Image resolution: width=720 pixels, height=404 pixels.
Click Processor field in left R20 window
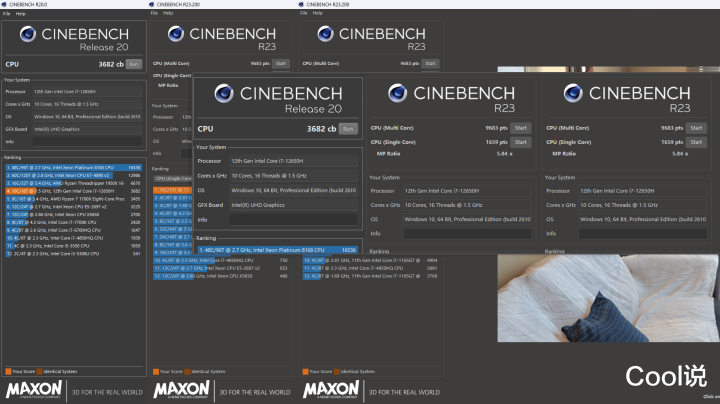tap(87, 92)
